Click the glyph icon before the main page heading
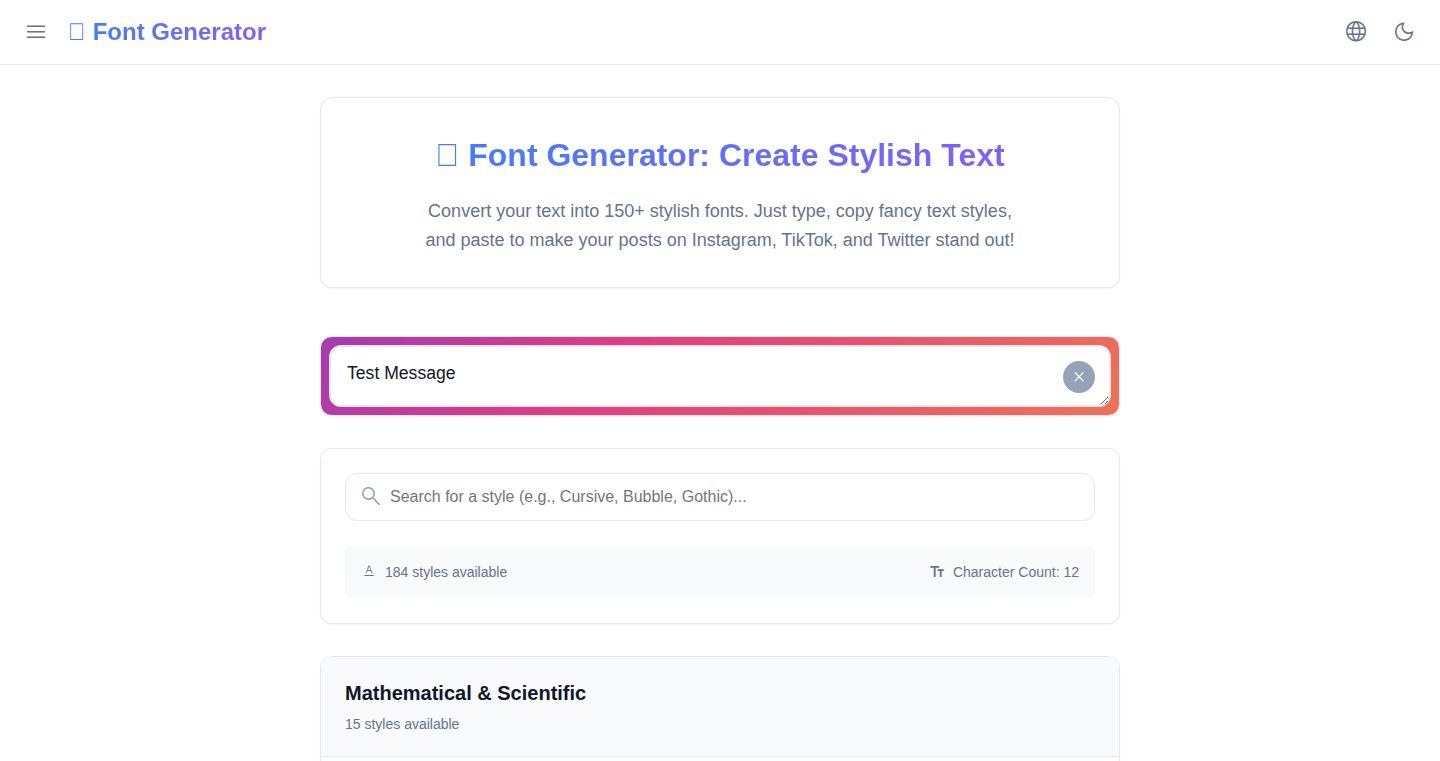This screenshot has height=761, width=1440. pyautogui.click(x=447, y=155)
